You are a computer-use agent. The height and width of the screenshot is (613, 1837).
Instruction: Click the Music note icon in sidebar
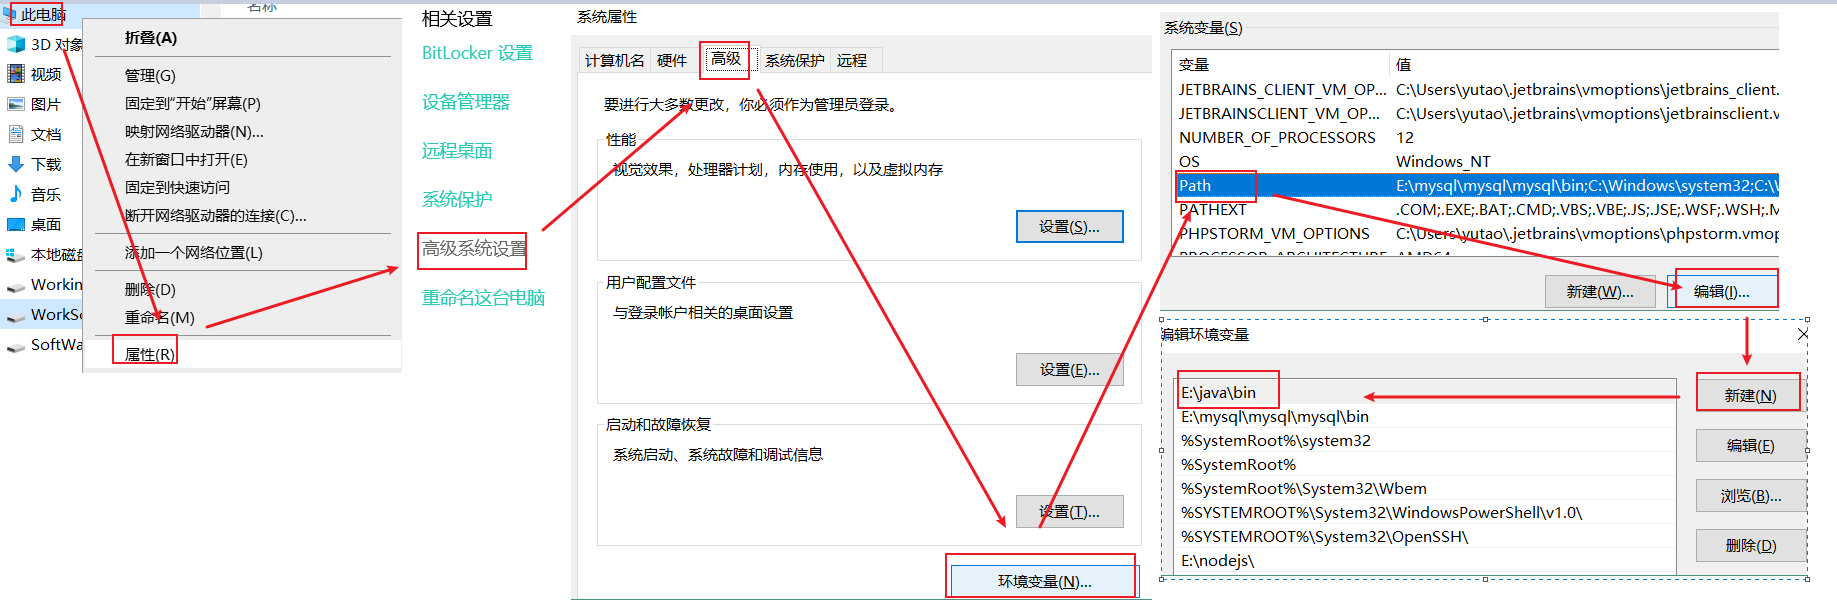[16, 194]
